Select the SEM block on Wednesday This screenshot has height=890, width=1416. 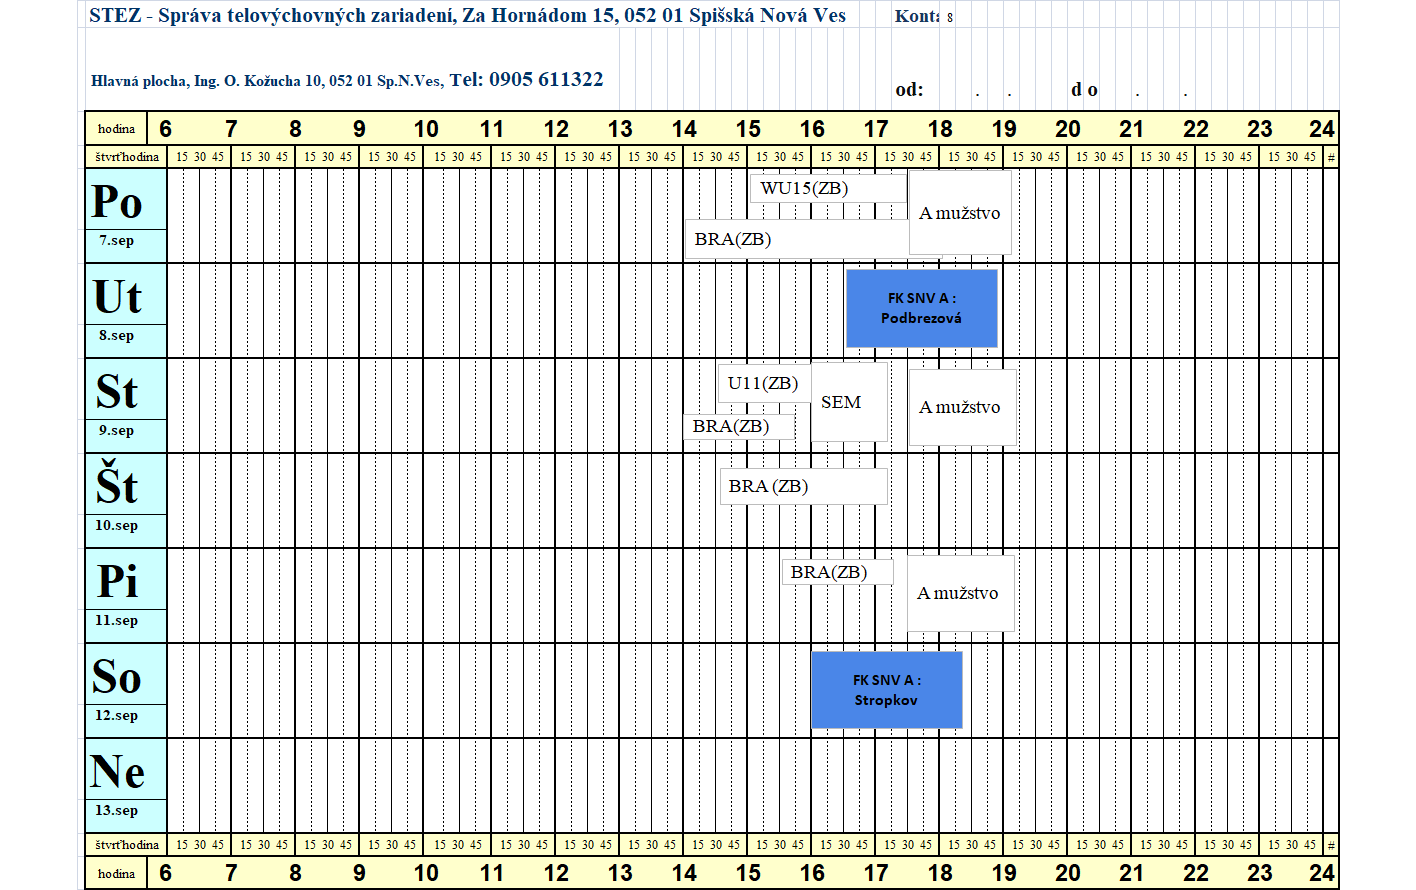(849, 402)
